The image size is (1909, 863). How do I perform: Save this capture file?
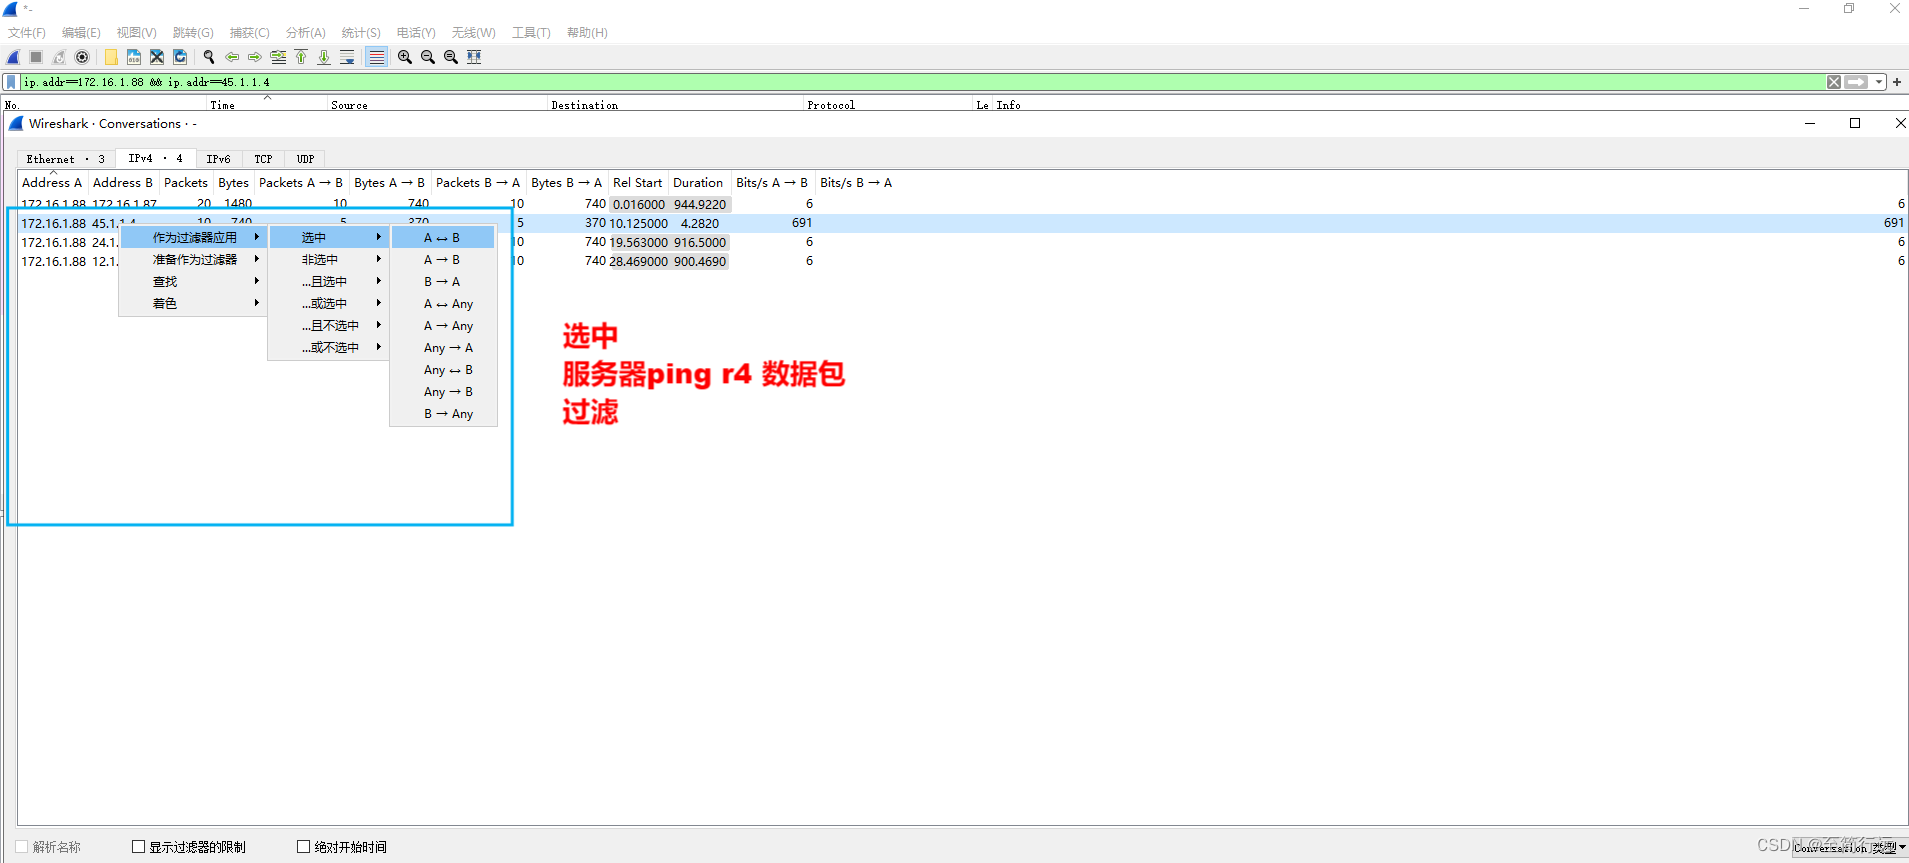[x=134, y=57]
